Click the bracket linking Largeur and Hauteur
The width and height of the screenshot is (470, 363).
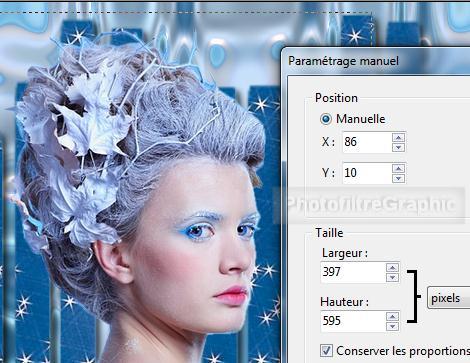(413, 297)
